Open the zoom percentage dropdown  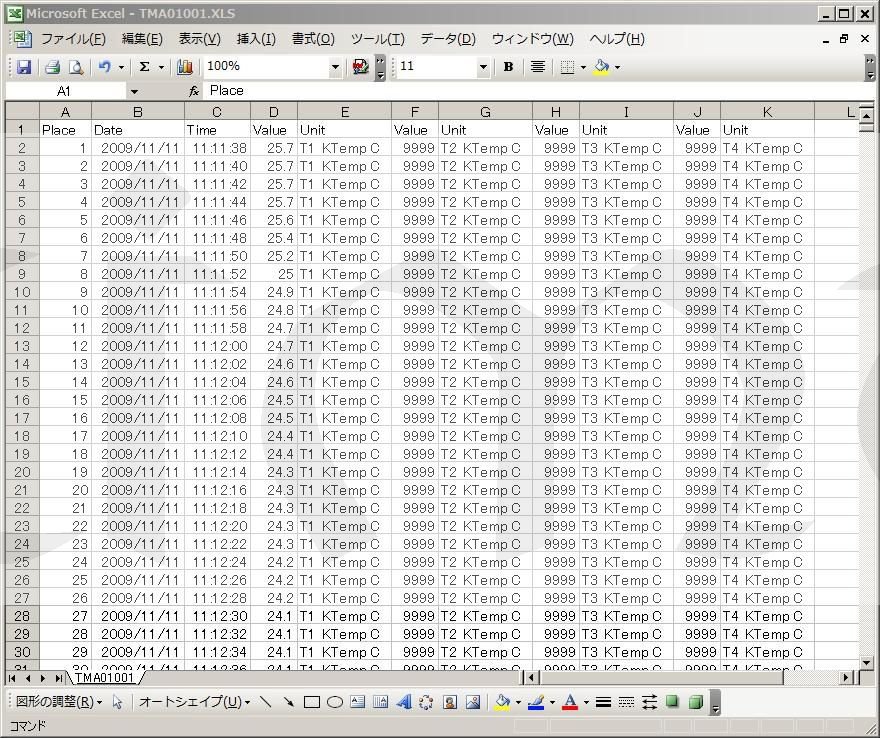pos(335,67)
